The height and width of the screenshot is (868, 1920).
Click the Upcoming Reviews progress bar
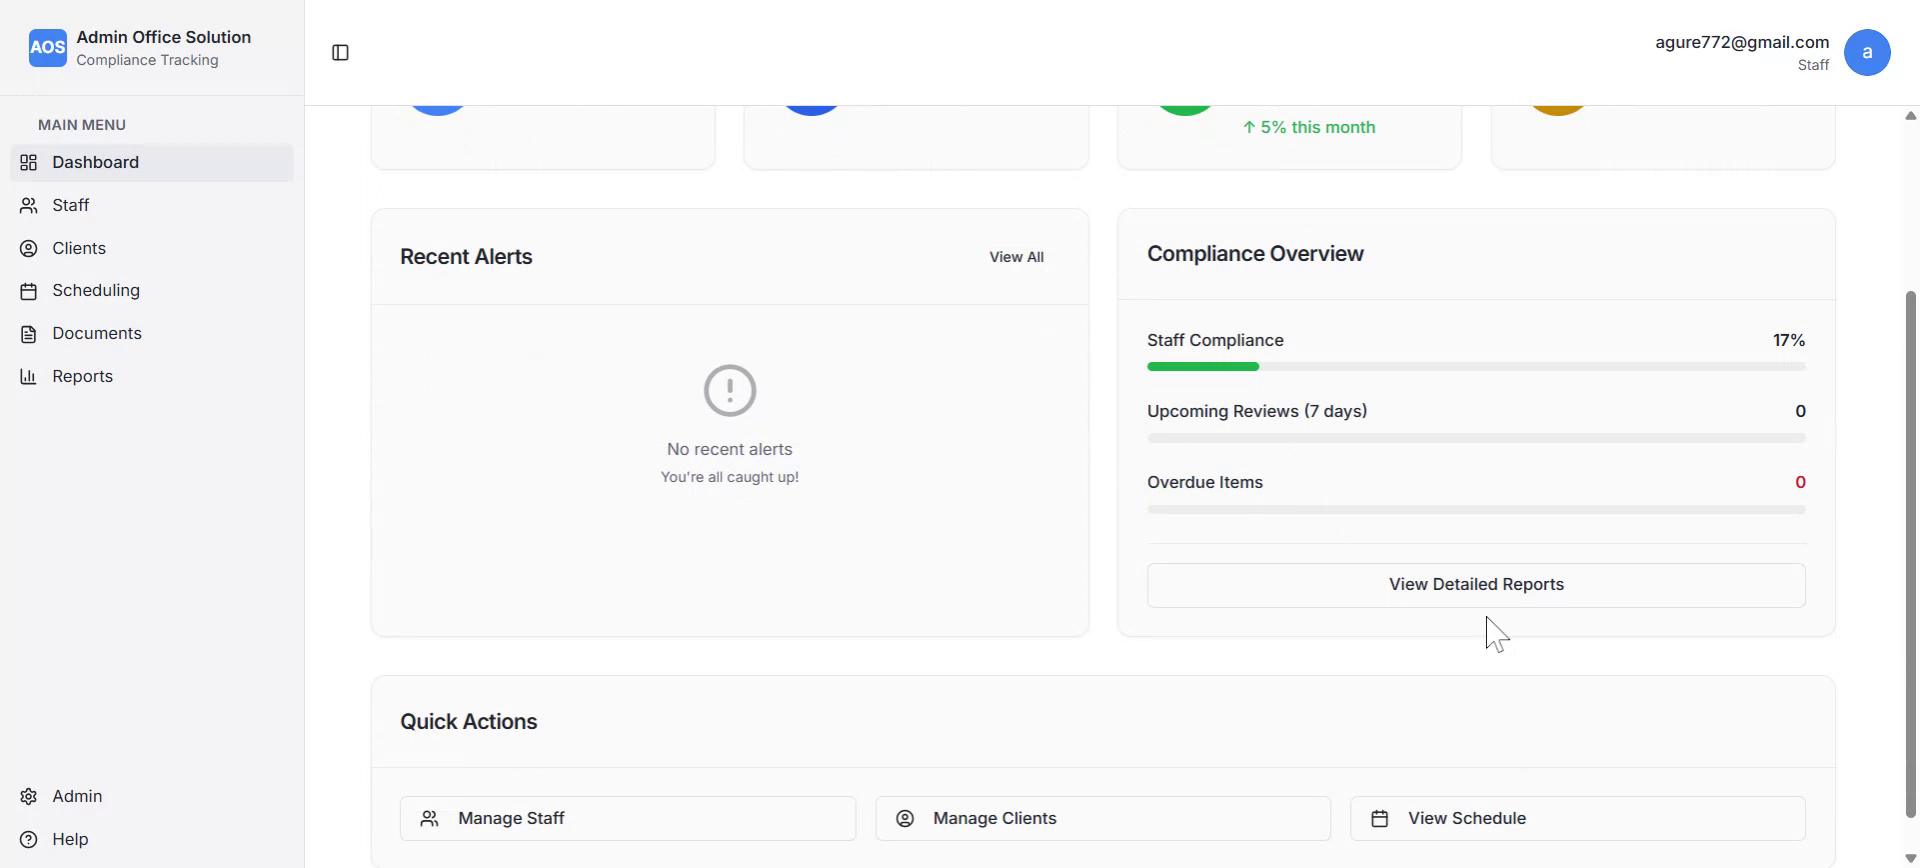1476,438
